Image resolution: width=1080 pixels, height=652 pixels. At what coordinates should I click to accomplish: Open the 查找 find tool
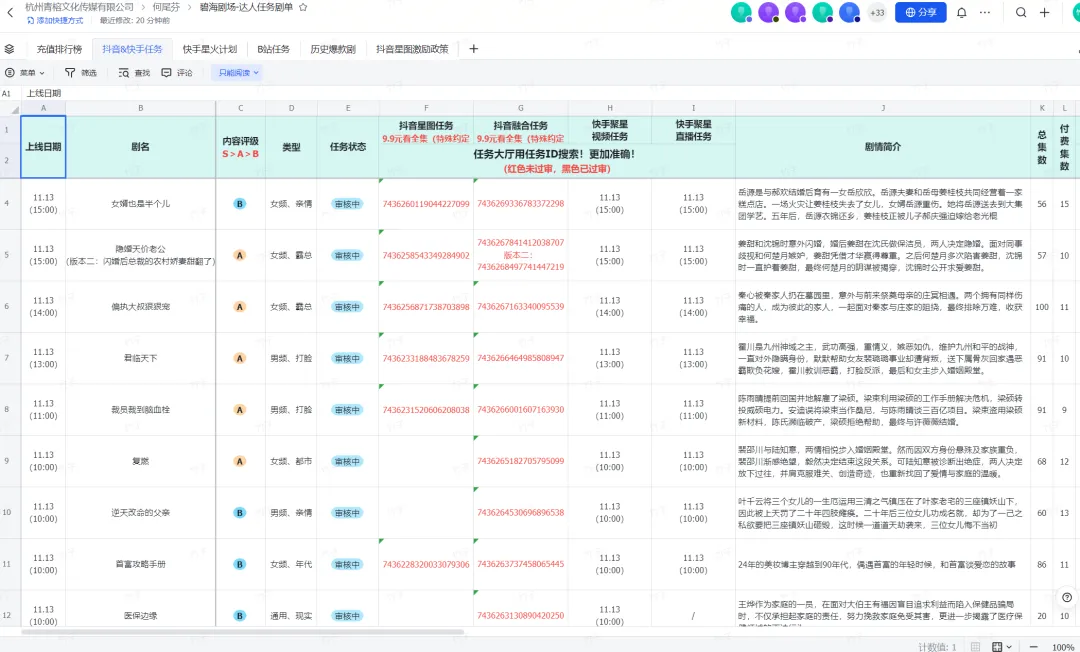[x=134, y=72]
